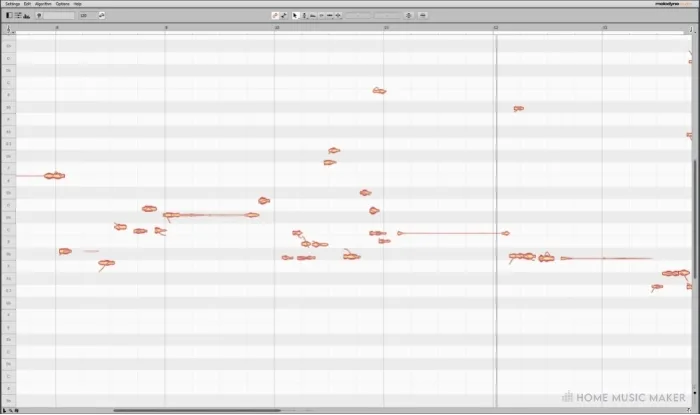This screenshot has height=415, width=700.
Task: Open the Algorithm menu
Action: point(43,4)
